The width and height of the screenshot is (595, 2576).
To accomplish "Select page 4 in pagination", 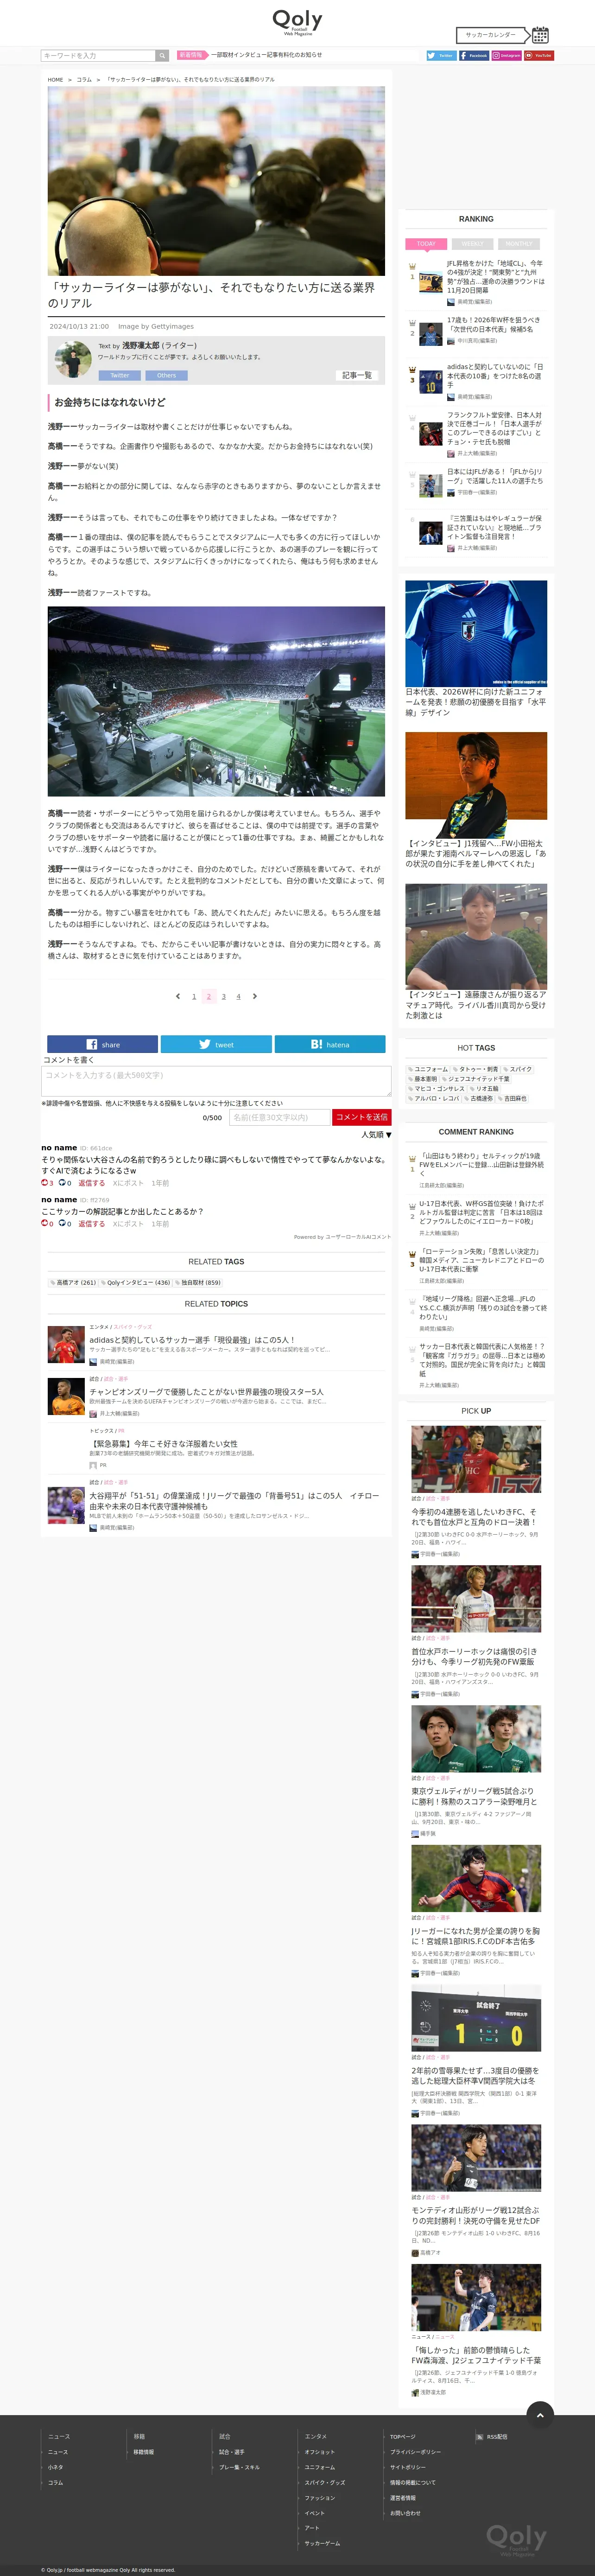I will pyautogui.click(x=238, y=996).
